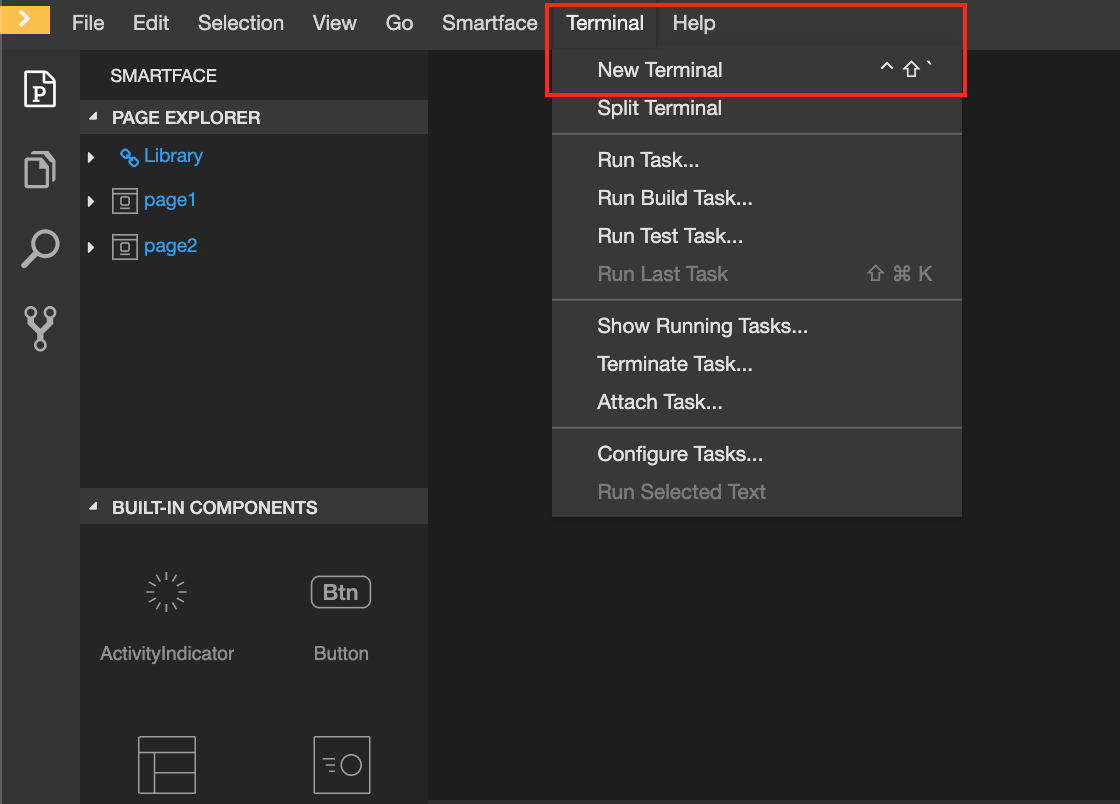The width and height of the screenshot is (1120, 804).
Task: Open the View menu
Action: coord(334,23)
